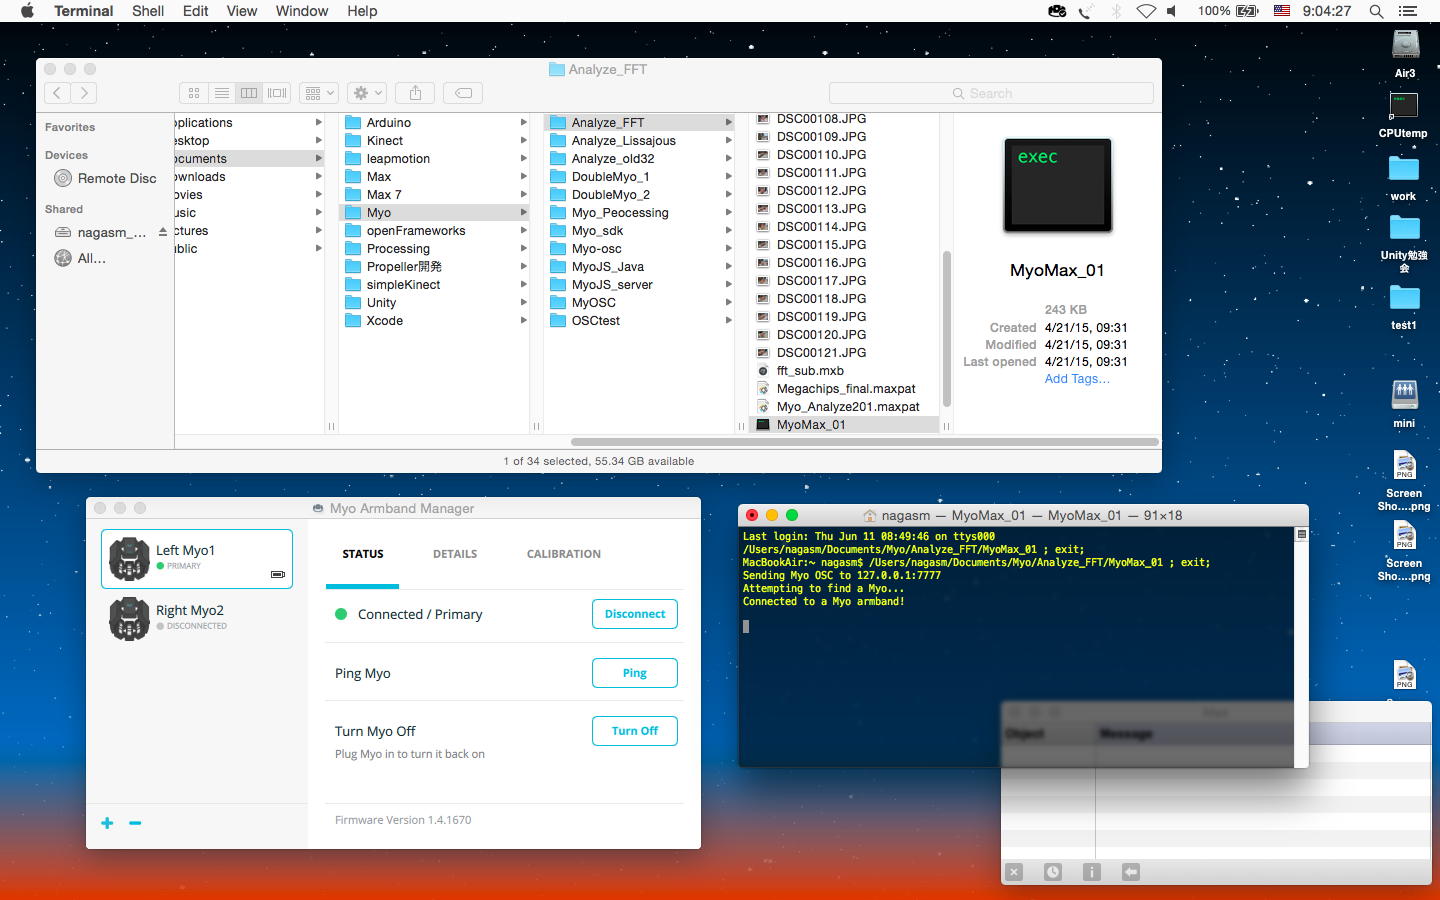Expand the Unity folder arrow
This screenshot has height=900, width=1440.
tap(523, 303)
